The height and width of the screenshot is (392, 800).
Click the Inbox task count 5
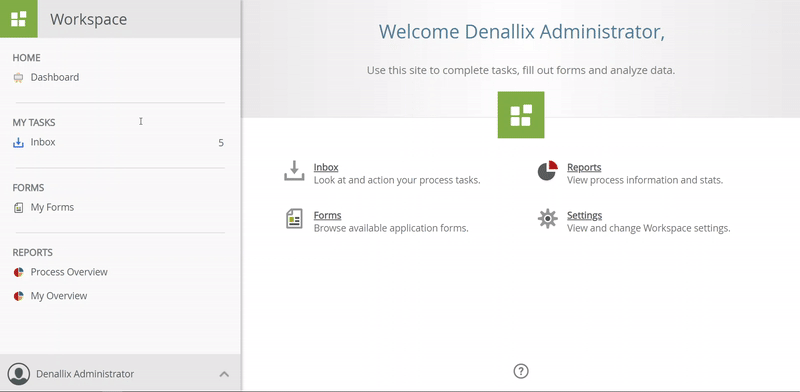coord(221,143)
